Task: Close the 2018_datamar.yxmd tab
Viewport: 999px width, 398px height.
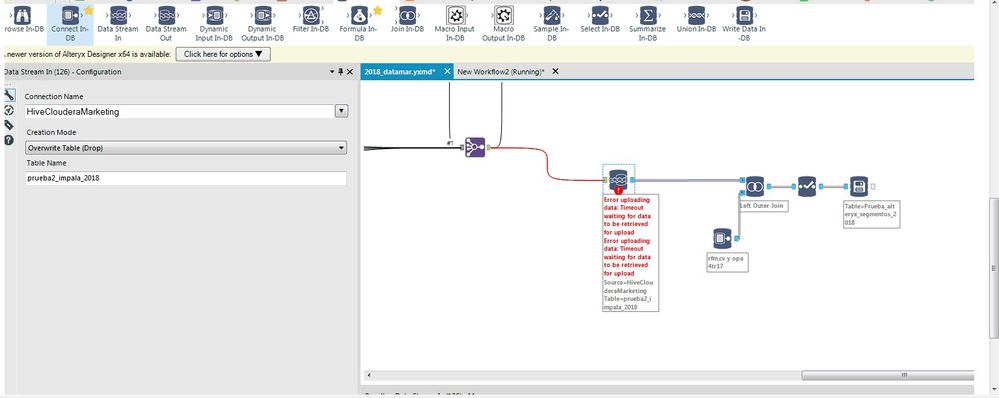Action: point(447,71)
